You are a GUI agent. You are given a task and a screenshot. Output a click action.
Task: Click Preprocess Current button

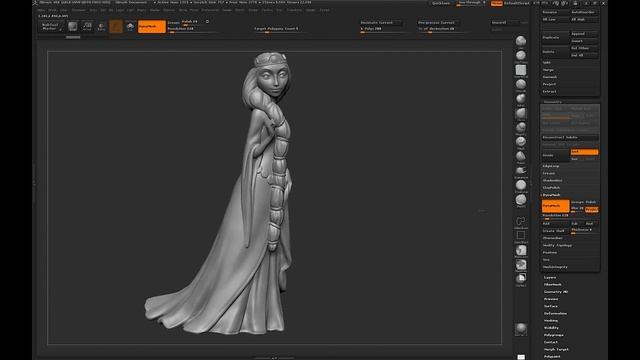[438, 22]
